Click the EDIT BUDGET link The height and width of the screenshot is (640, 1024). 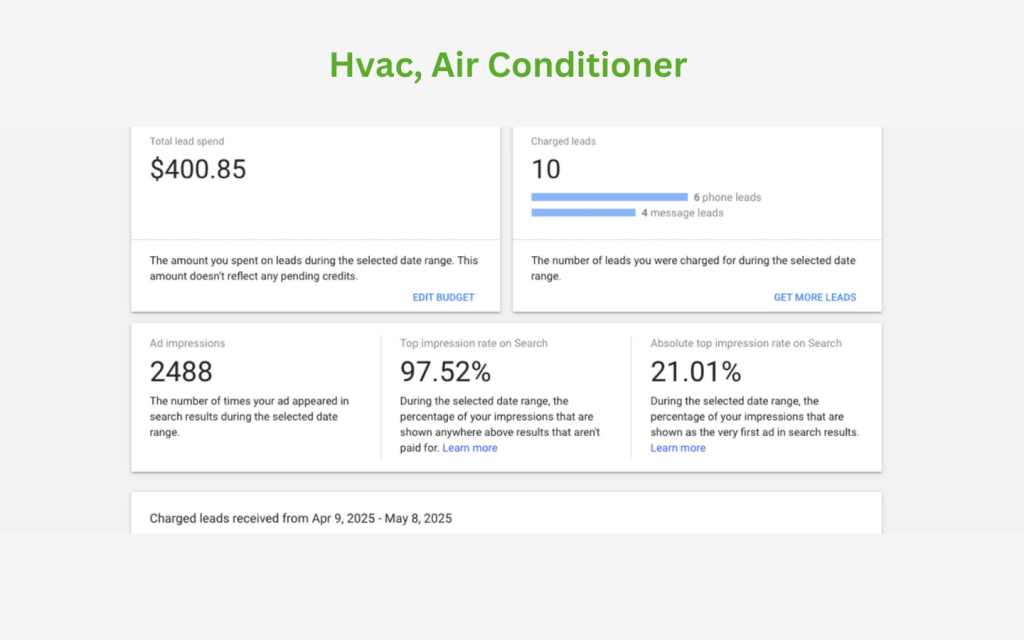[443, 297]
